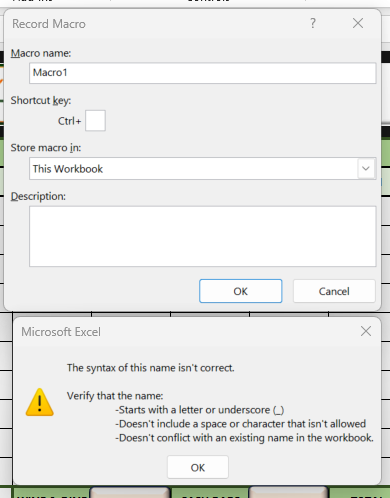Cancel the Record Macro dialog
This screenshot has width=390, height=498.
click(334, 291)
